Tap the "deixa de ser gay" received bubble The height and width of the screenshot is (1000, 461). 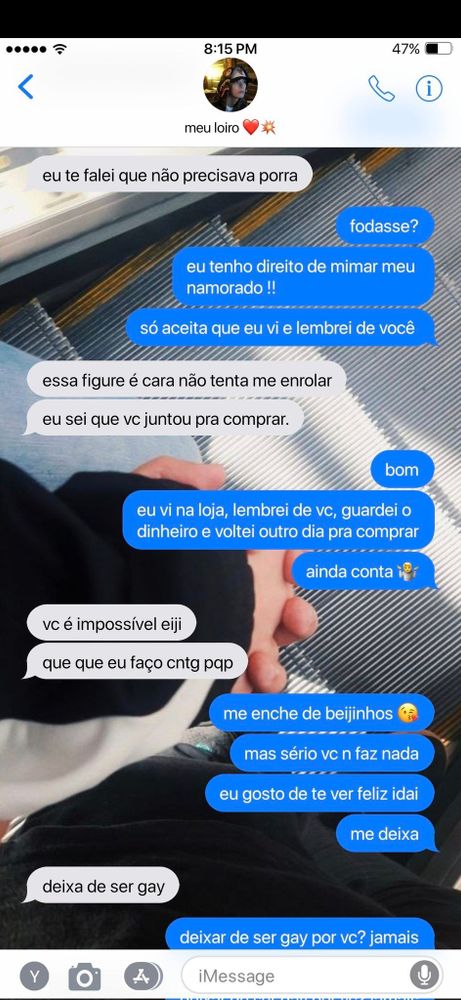tap(102, 886)
